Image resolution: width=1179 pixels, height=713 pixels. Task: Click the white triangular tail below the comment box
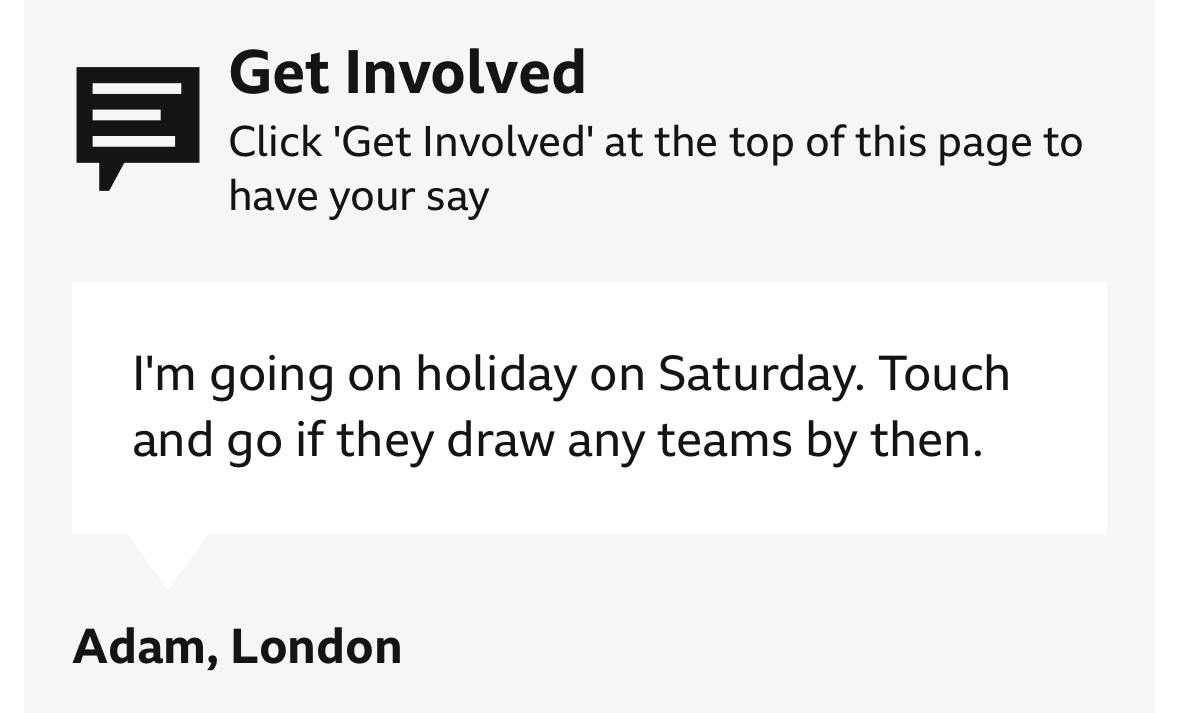click(x=167, y=556)
